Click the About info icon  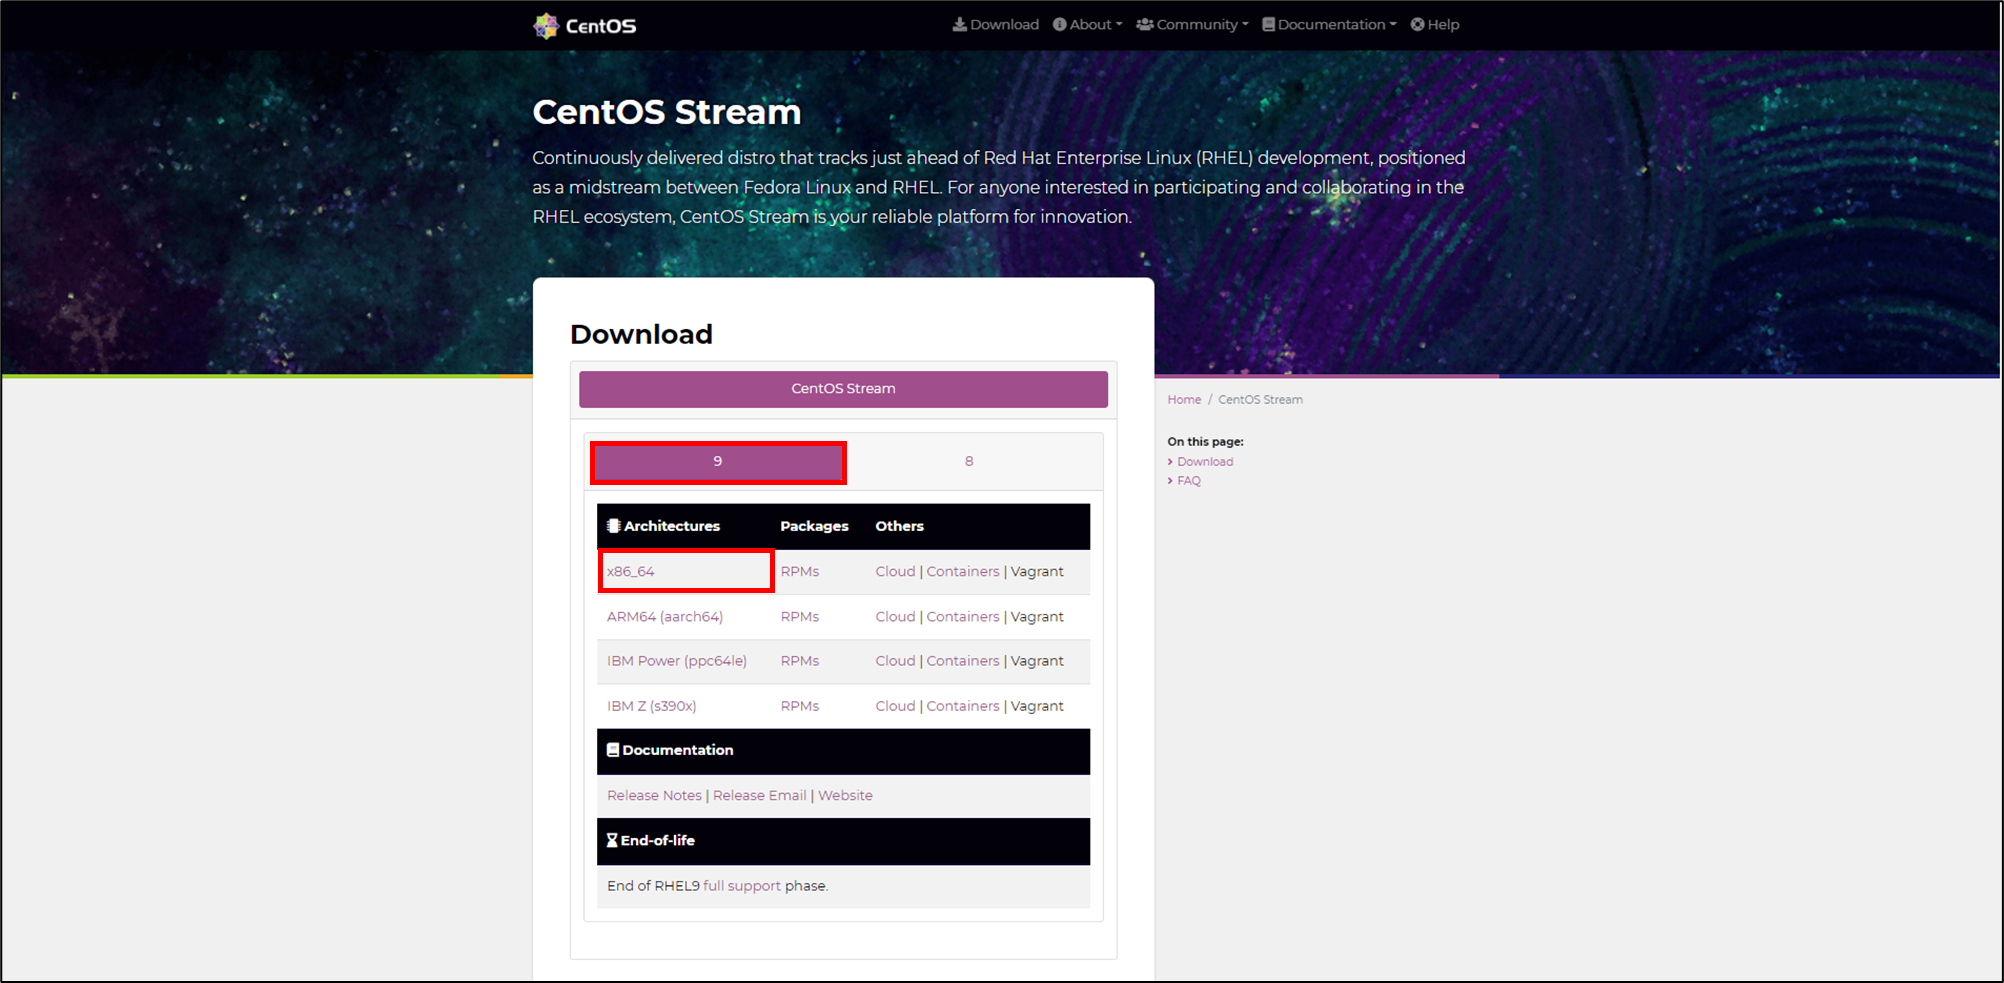1059,24
